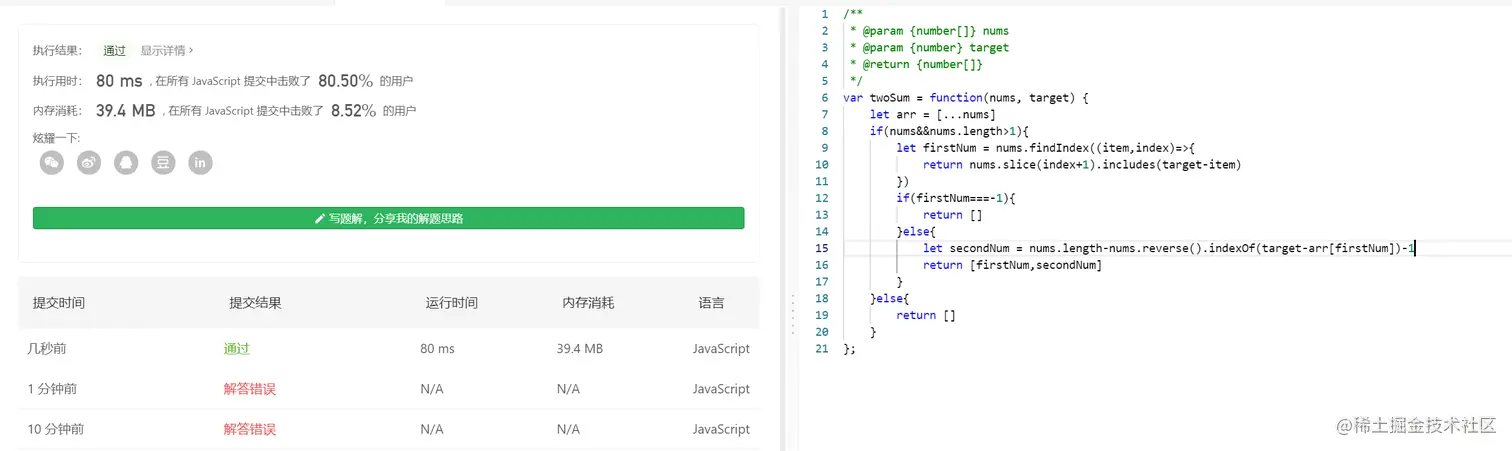Image resolution: width=1512 pixels, height=451 pixels.
Task: Click 'return [firstNum,secondNum]' code line
Action: coord(1012,265)
